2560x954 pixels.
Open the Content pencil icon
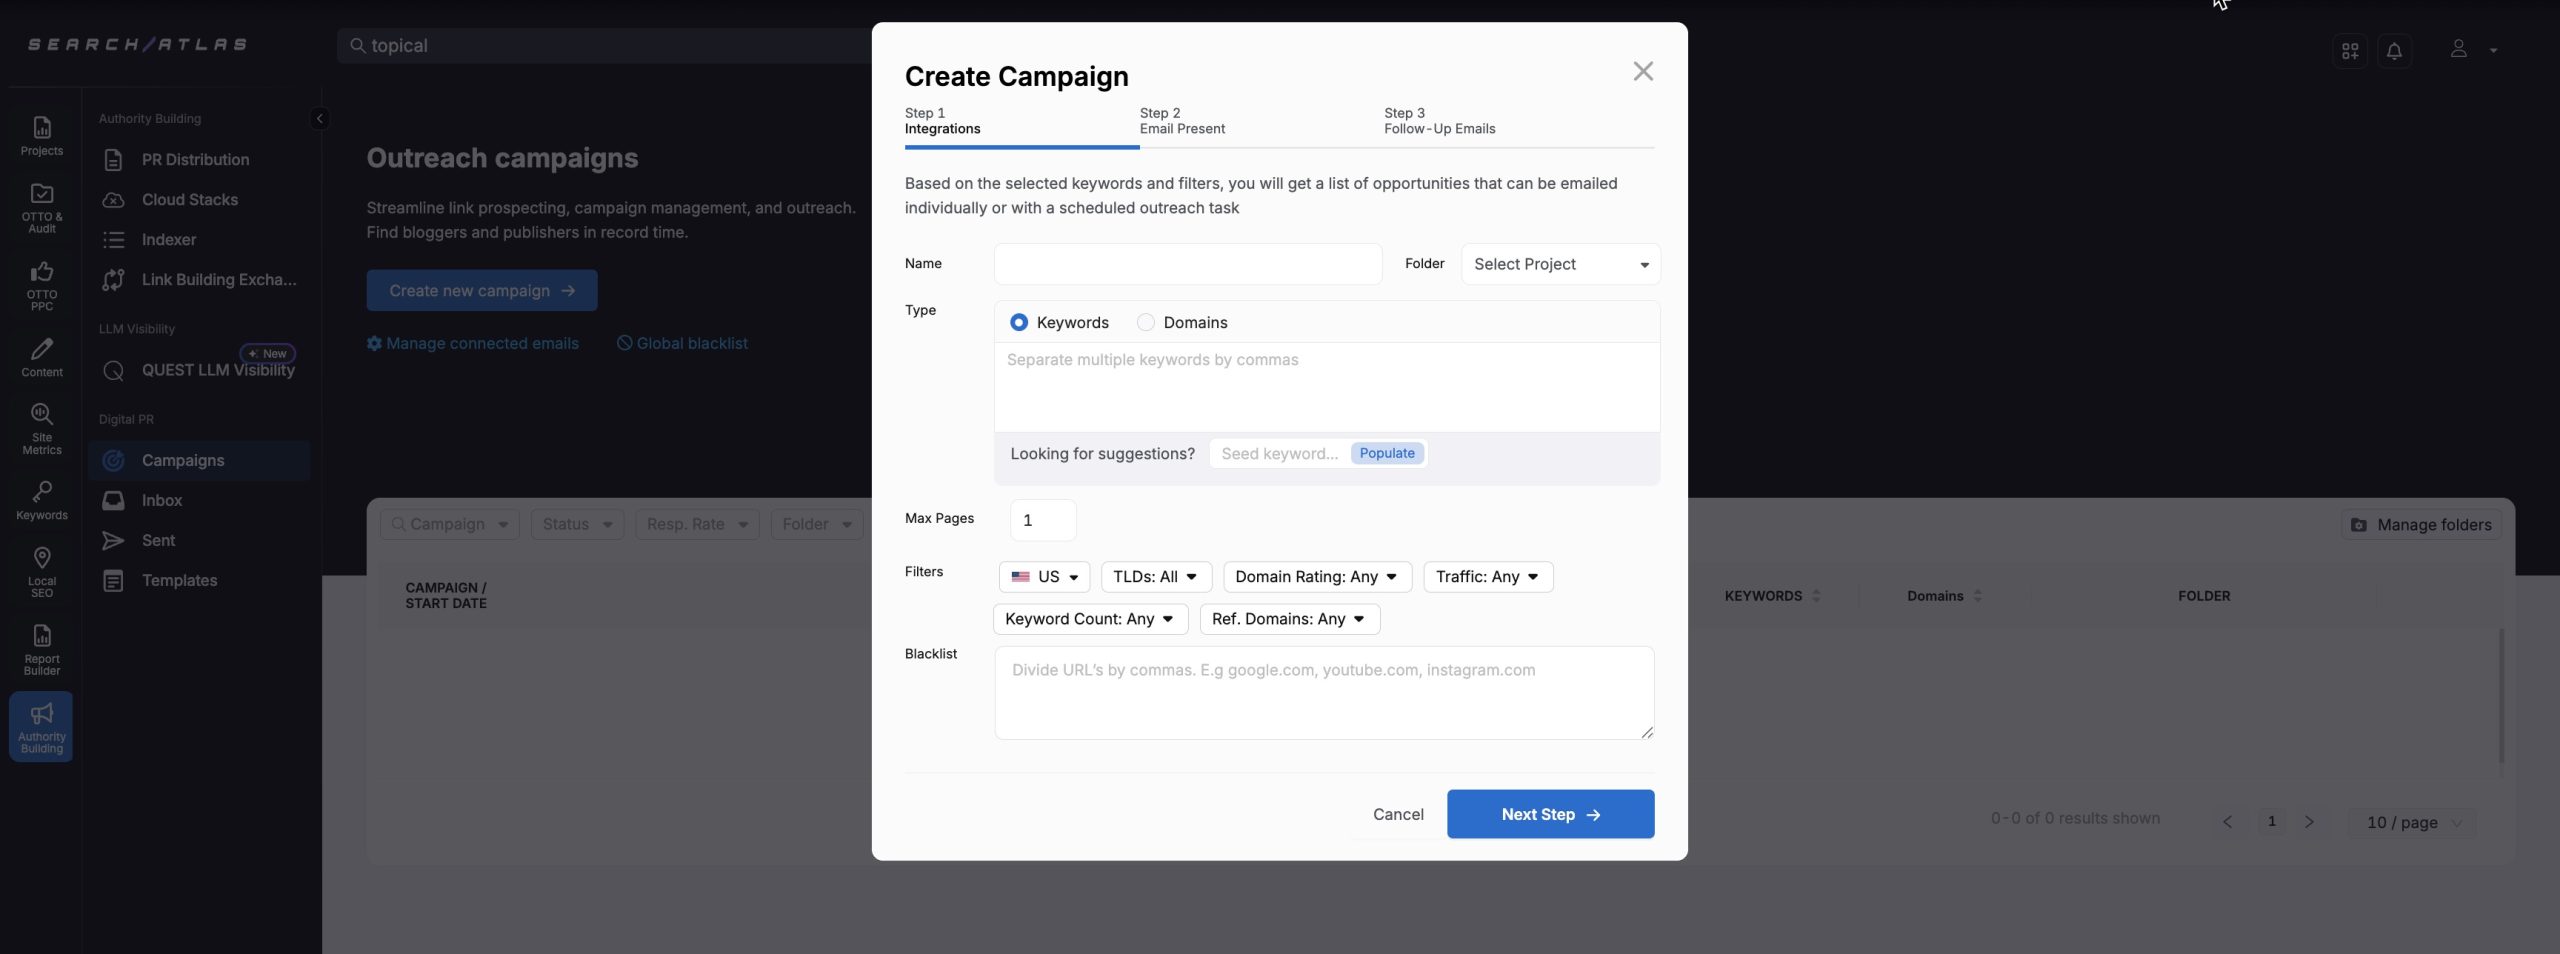coord(41,357)
